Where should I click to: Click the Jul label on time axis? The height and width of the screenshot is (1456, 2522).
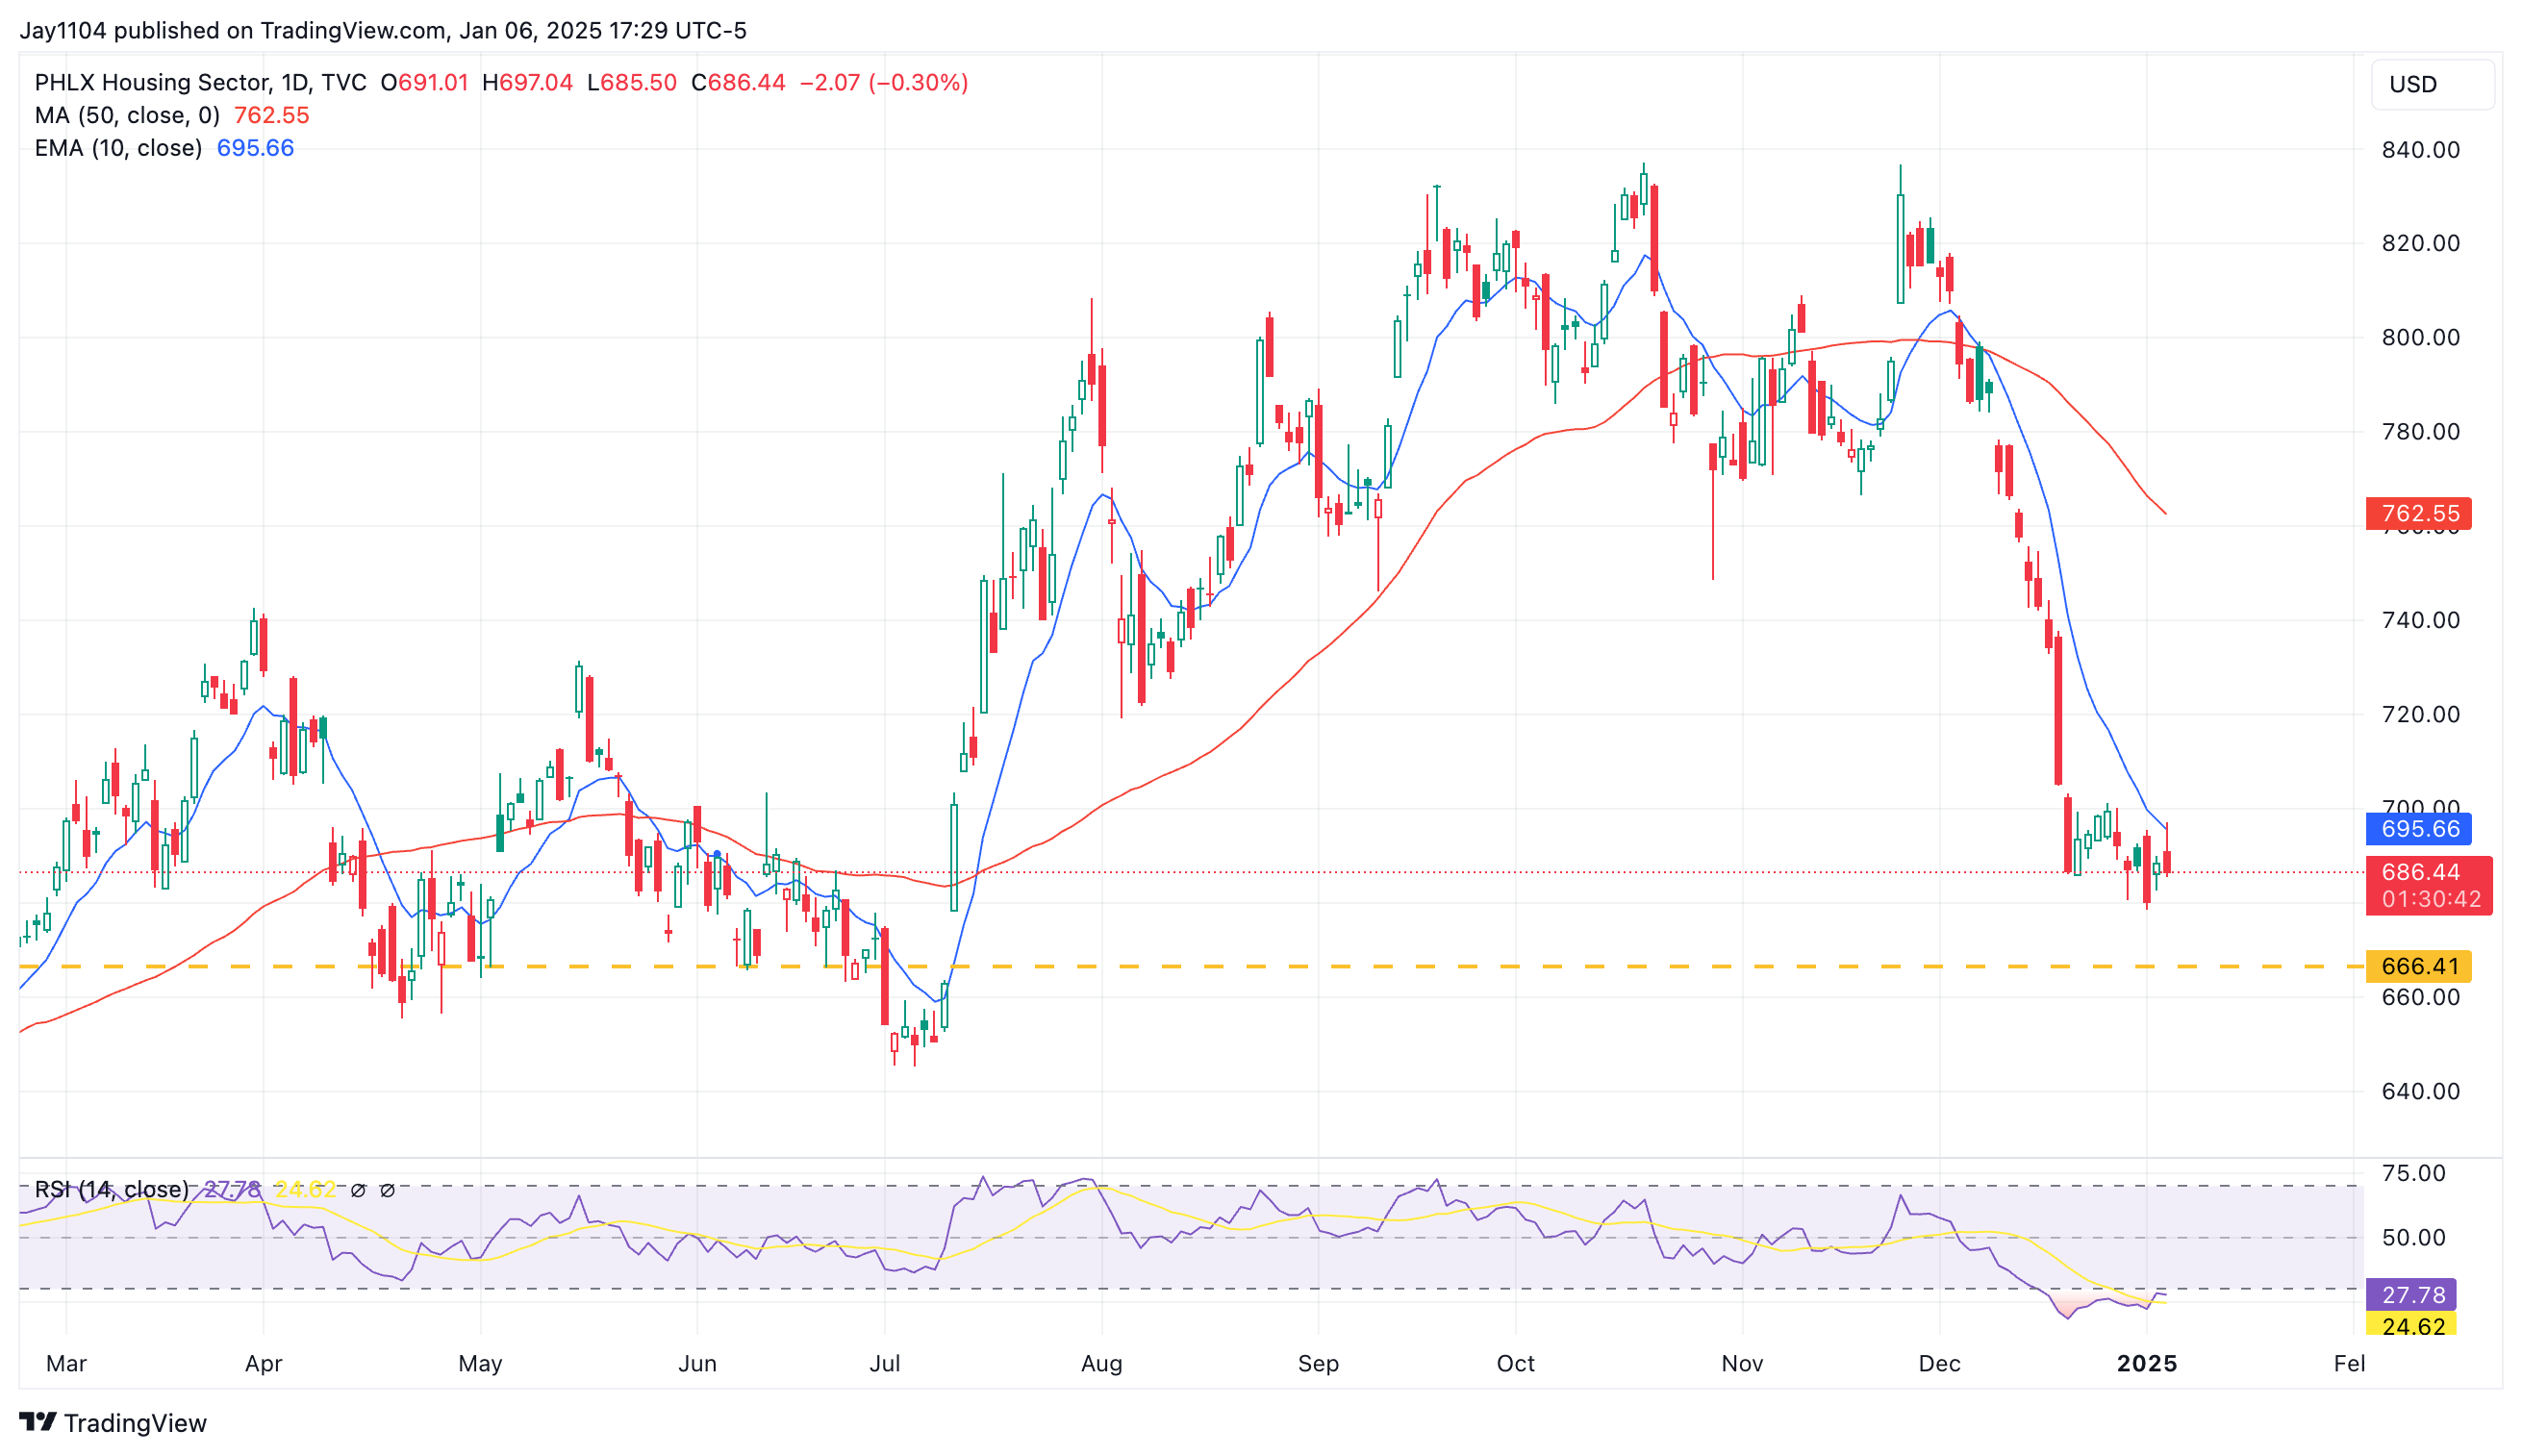(x=885, y=1363)
